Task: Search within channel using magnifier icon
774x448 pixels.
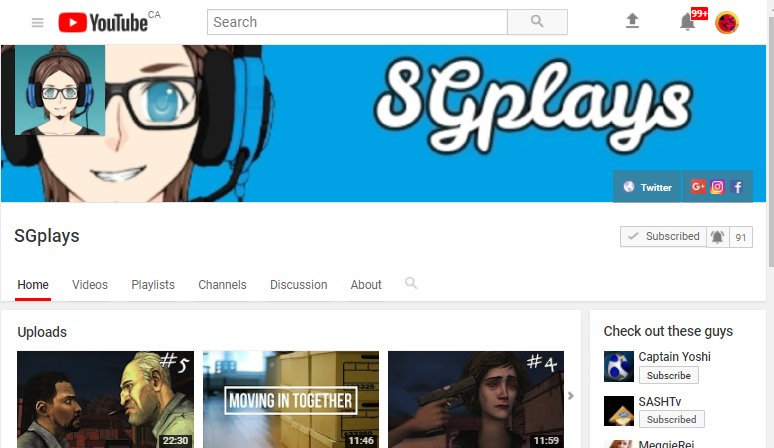Action: pos(411,283)
